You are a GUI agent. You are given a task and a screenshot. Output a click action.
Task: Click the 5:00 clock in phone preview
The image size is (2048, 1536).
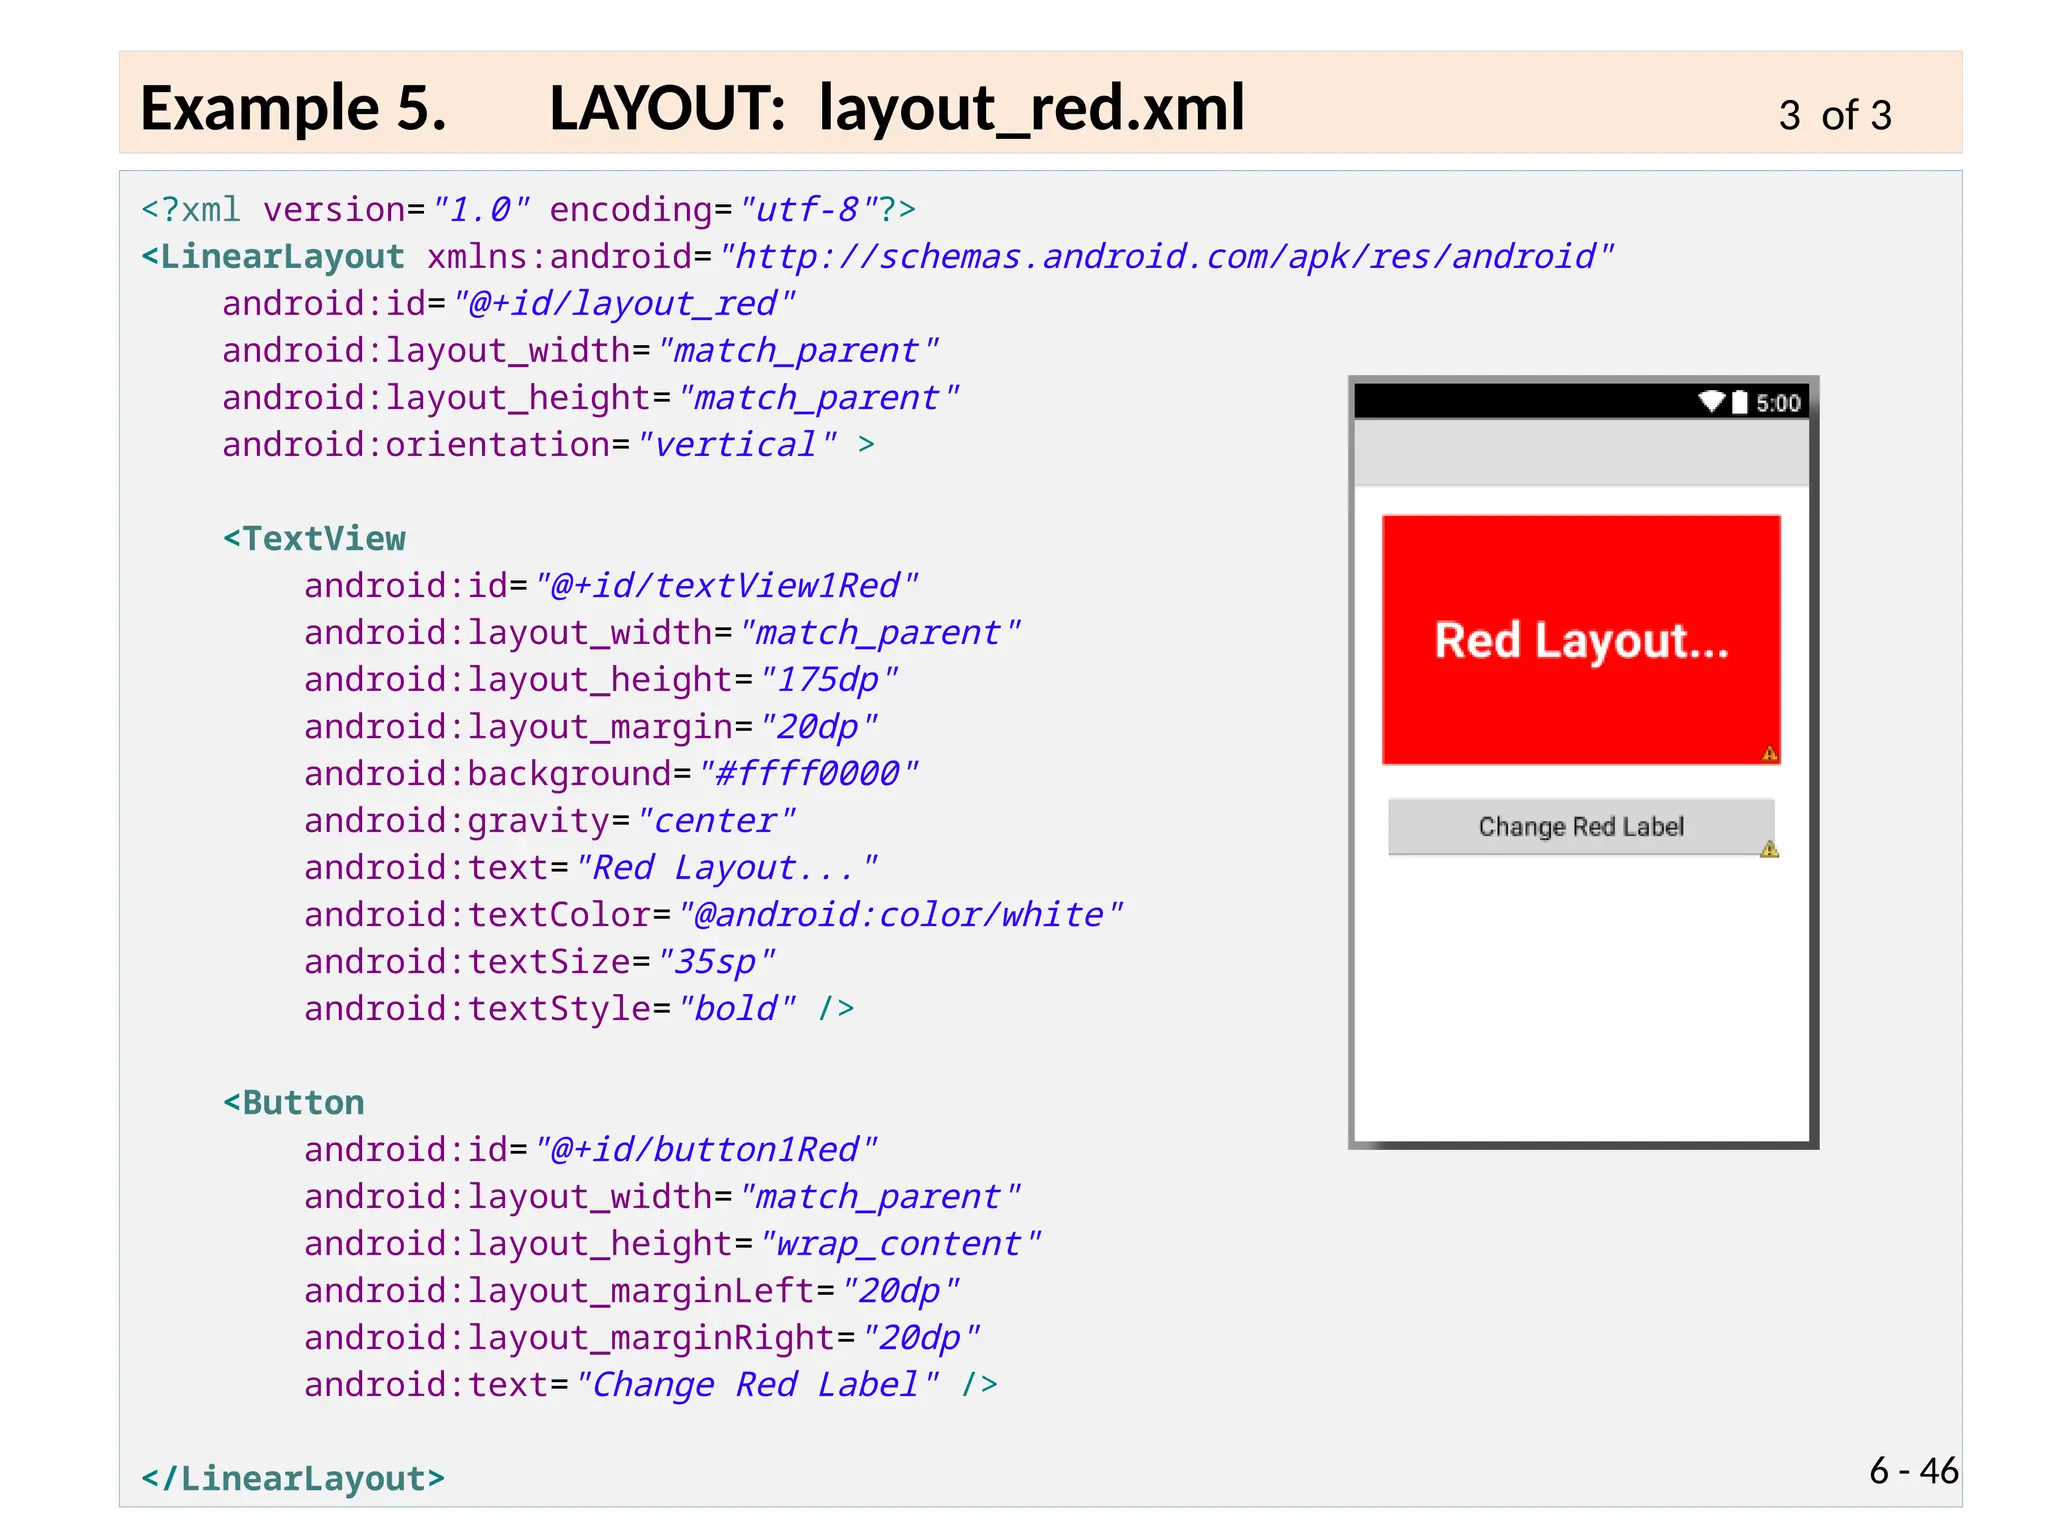tap(1778, 403)
